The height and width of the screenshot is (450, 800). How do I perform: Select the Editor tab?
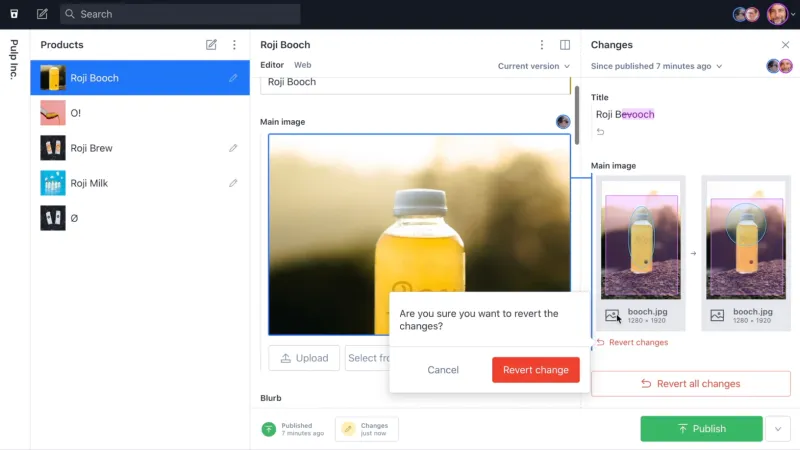(x=272, y=65)
